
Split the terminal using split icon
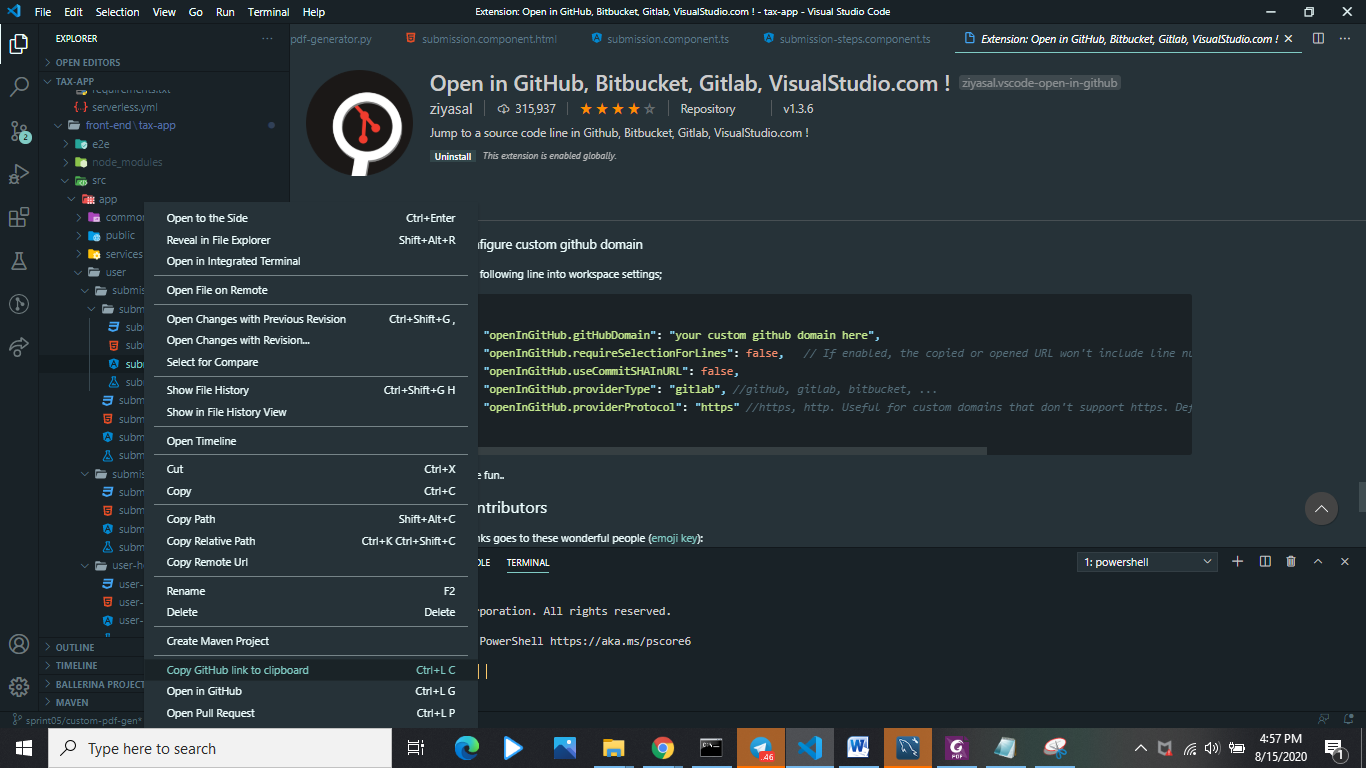tap(1265, 562)
